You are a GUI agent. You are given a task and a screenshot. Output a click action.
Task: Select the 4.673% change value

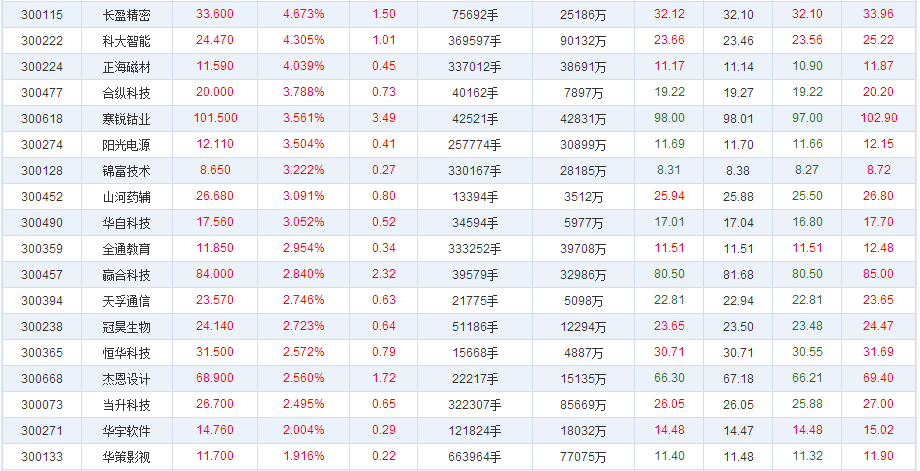303,14
